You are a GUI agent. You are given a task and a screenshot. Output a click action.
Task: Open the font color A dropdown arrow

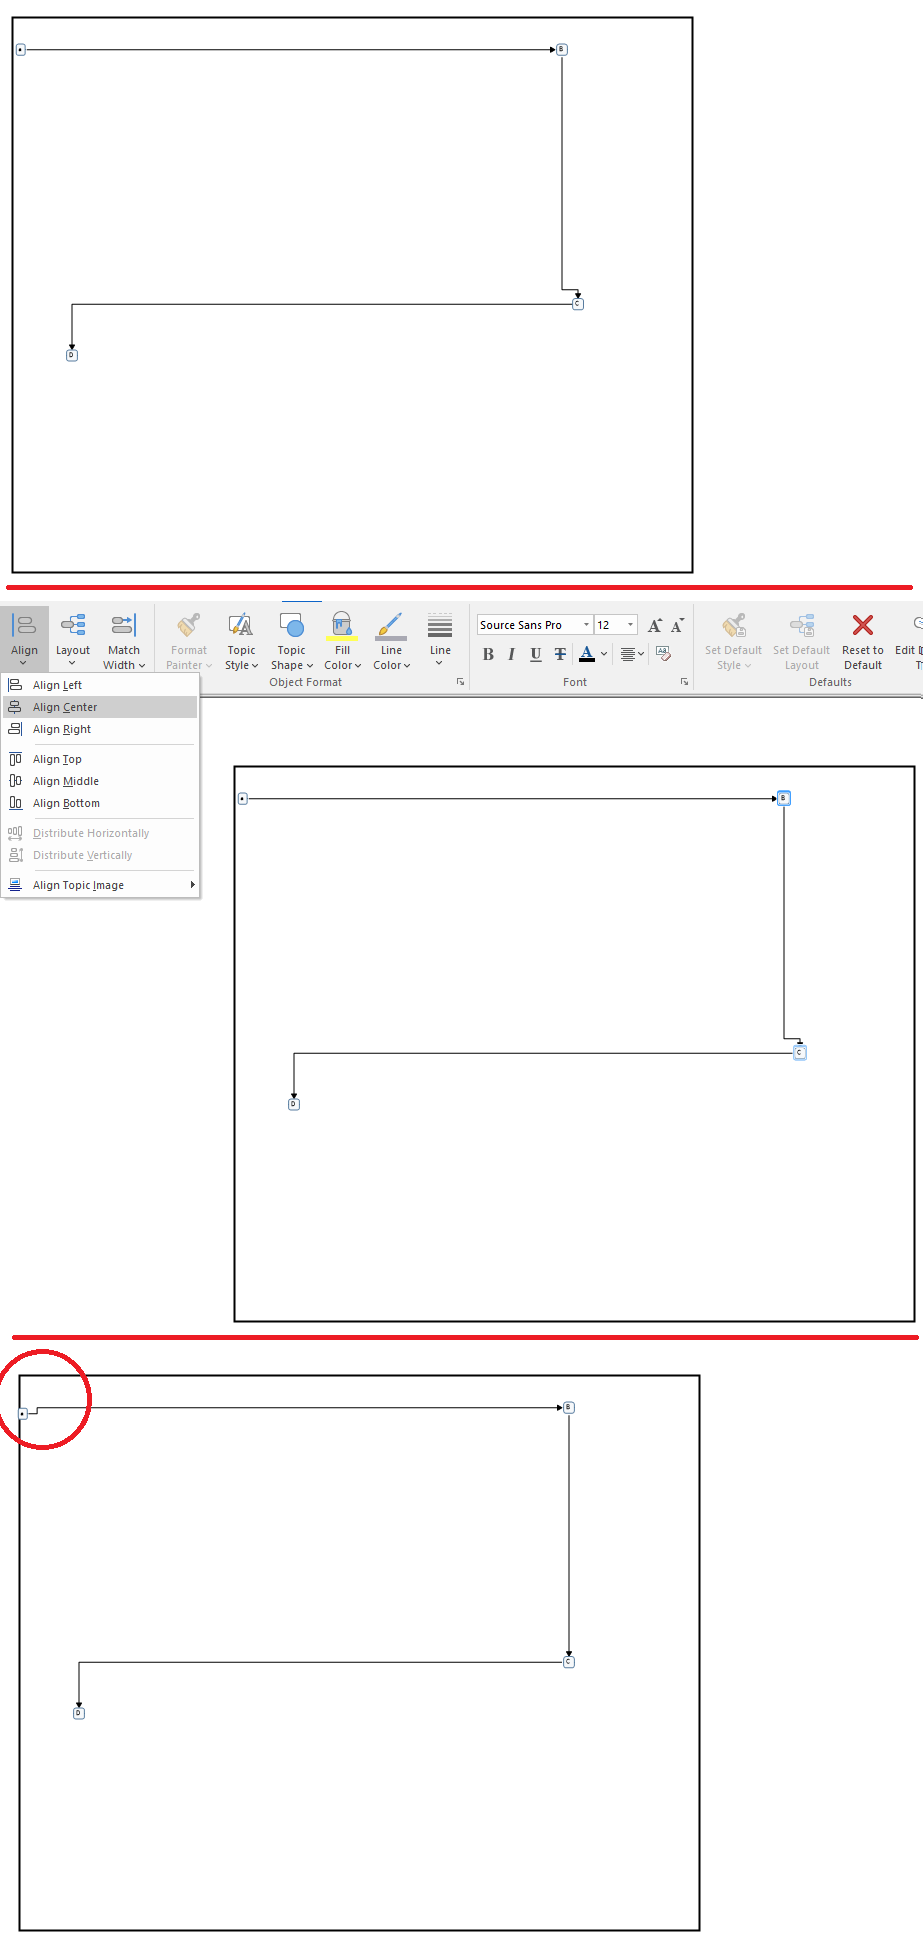pos(604,655)
